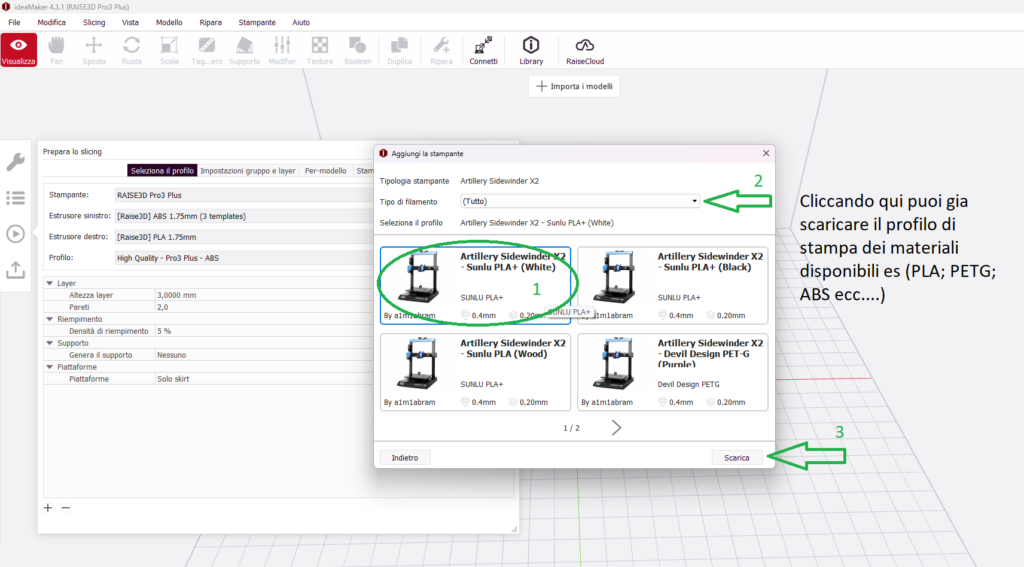The height and width of the screenshot is (567, 1024).
Task: Select the Visualizza view tool
Action: point(18,50)
